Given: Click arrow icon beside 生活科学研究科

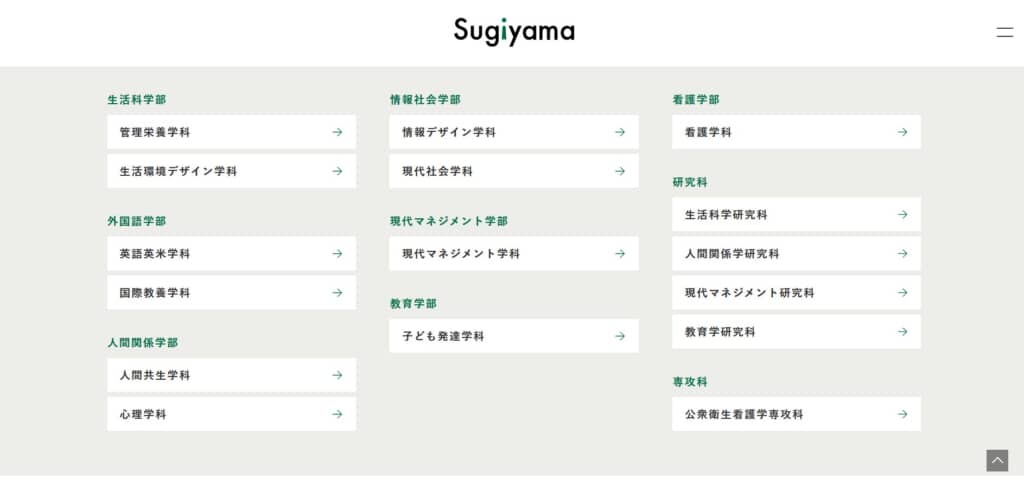Looking at the screenshot, I should (x=902, y=214).
